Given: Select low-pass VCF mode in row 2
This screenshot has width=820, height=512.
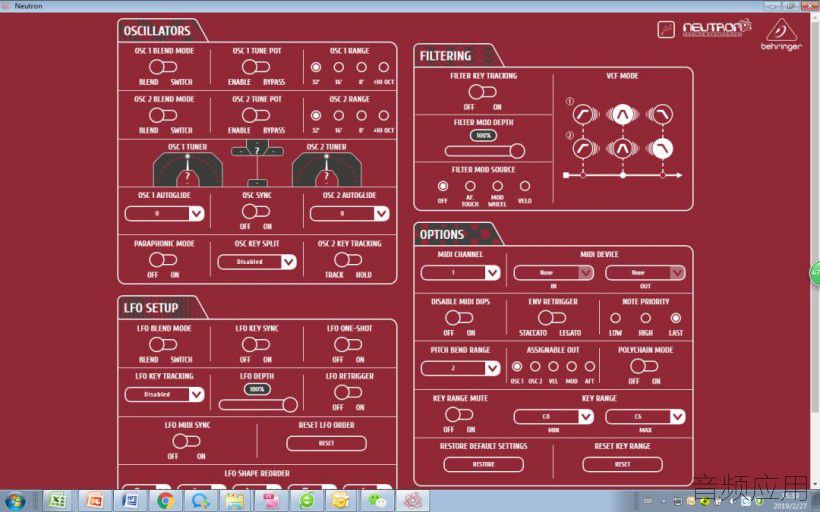Looking at the screenshot, I should (662, 149).
